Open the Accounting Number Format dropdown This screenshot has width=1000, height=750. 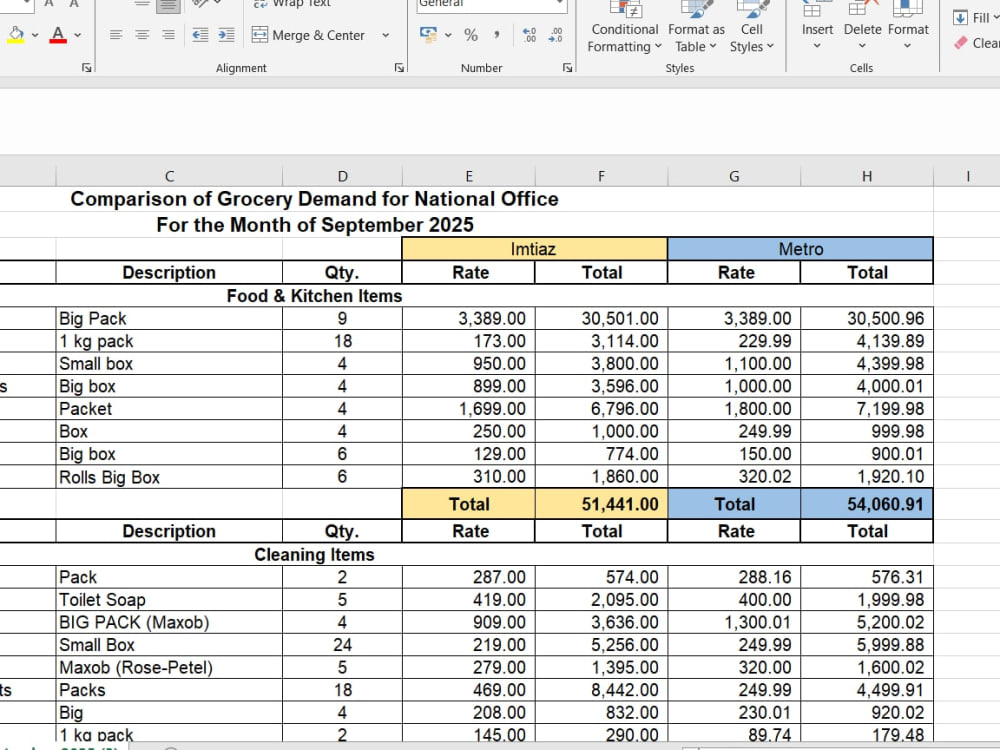448,35
